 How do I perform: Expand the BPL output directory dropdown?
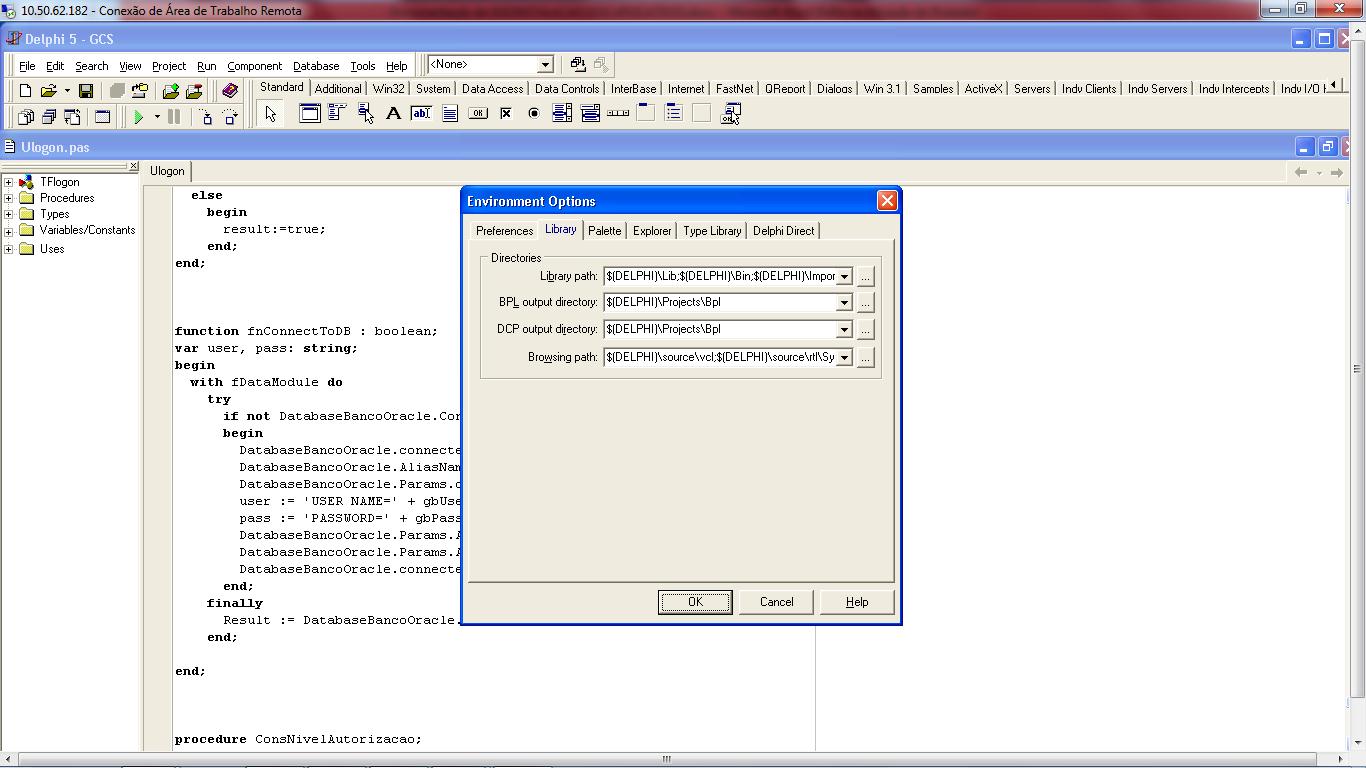[x=844, y=303]
